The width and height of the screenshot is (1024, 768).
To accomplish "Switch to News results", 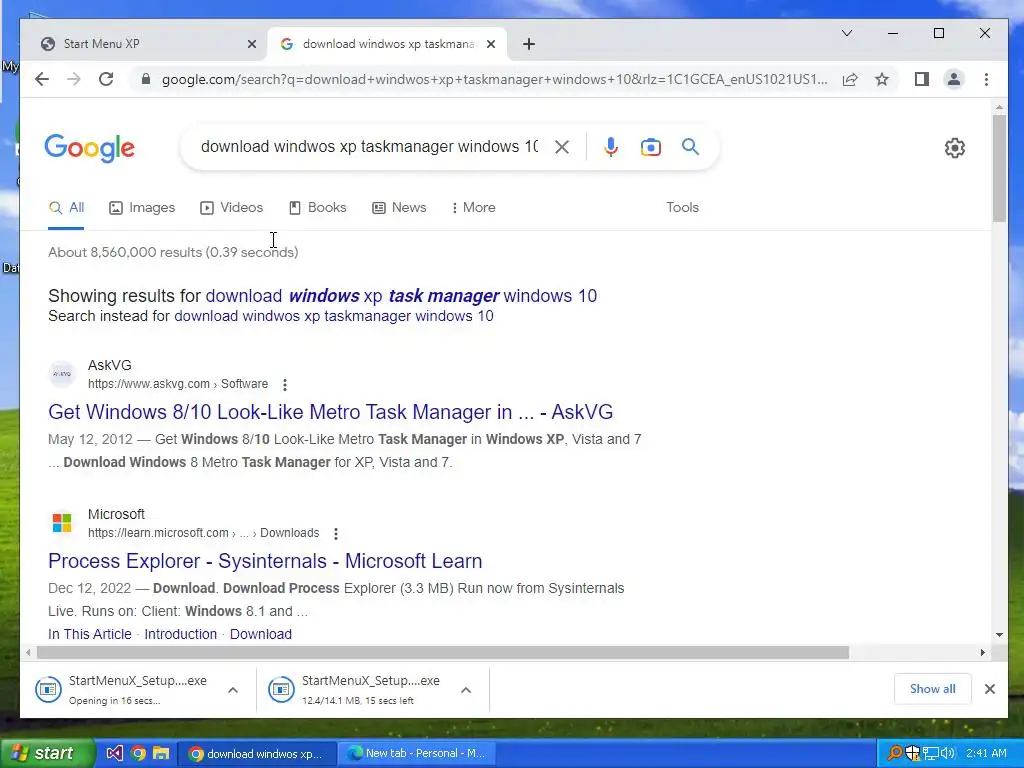I will tap(399, 208).
